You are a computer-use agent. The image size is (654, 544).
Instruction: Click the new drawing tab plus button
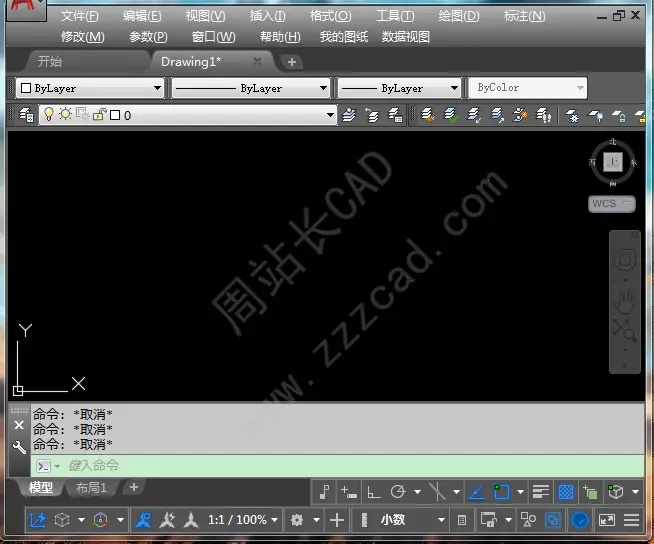tap(292, 62)
